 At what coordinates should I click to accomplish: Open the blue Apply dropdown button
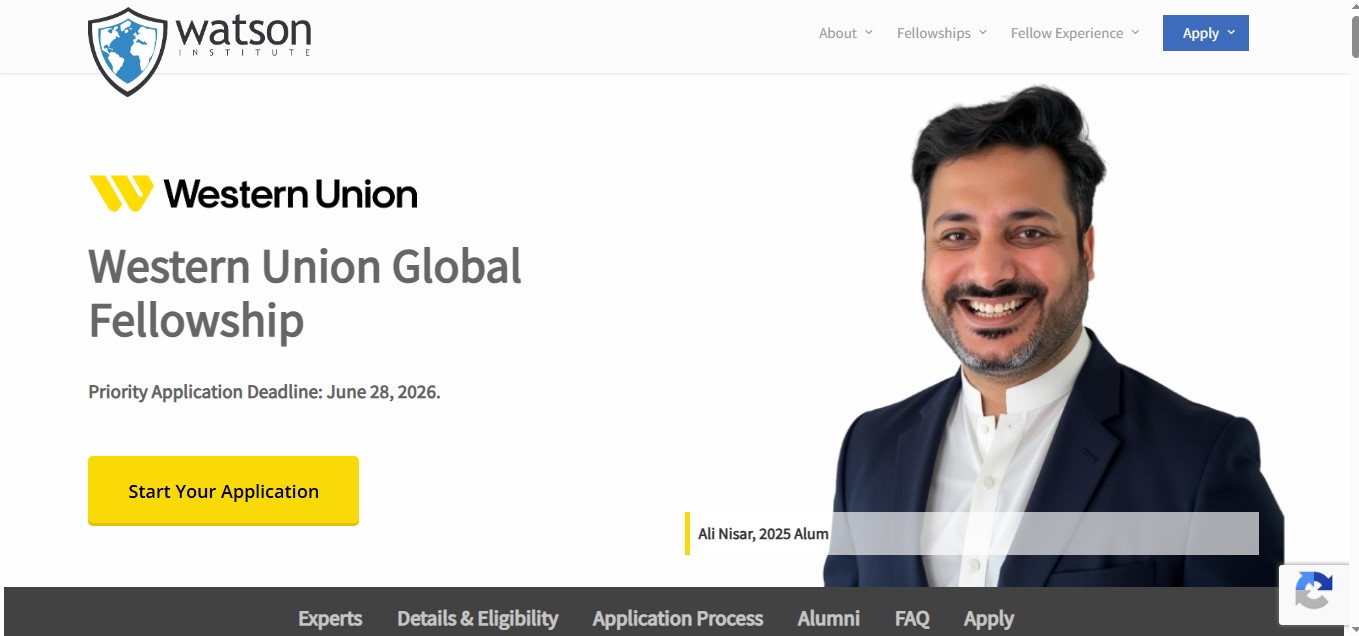tap(1205, 33)
